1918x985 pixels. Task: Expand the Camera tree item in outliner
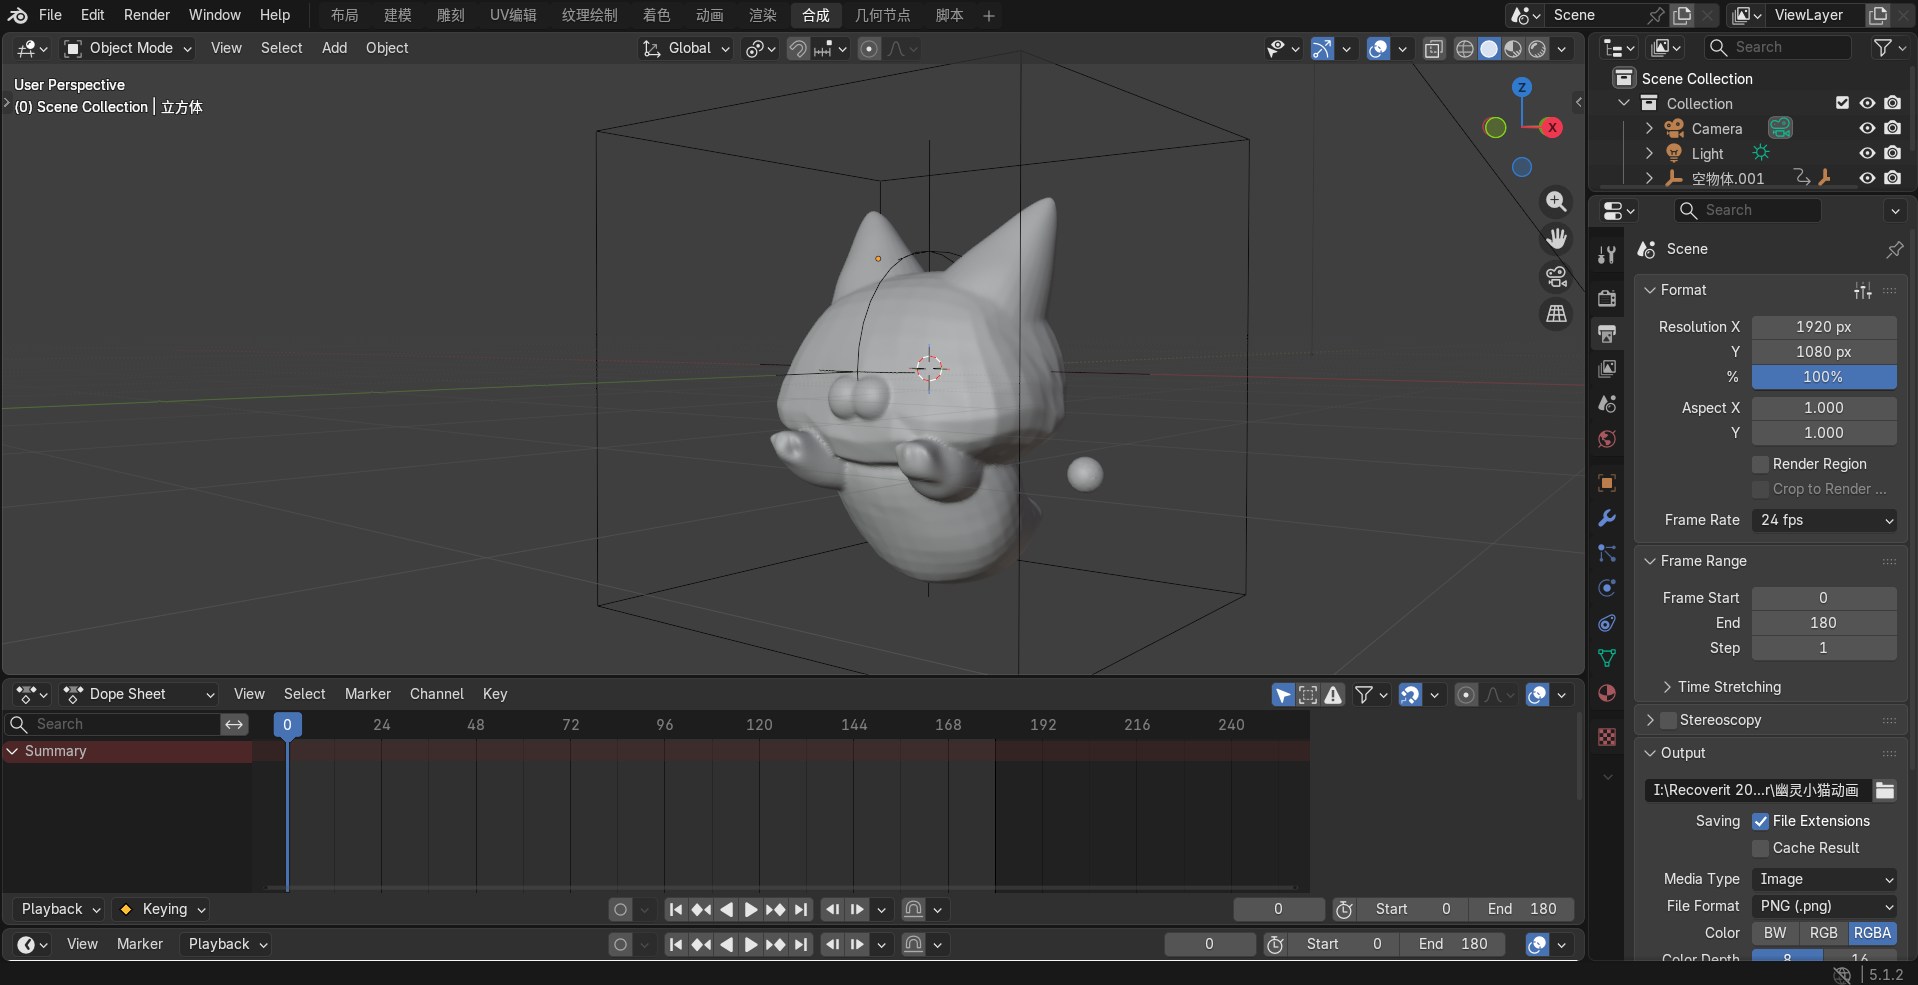coord(1649,128)
